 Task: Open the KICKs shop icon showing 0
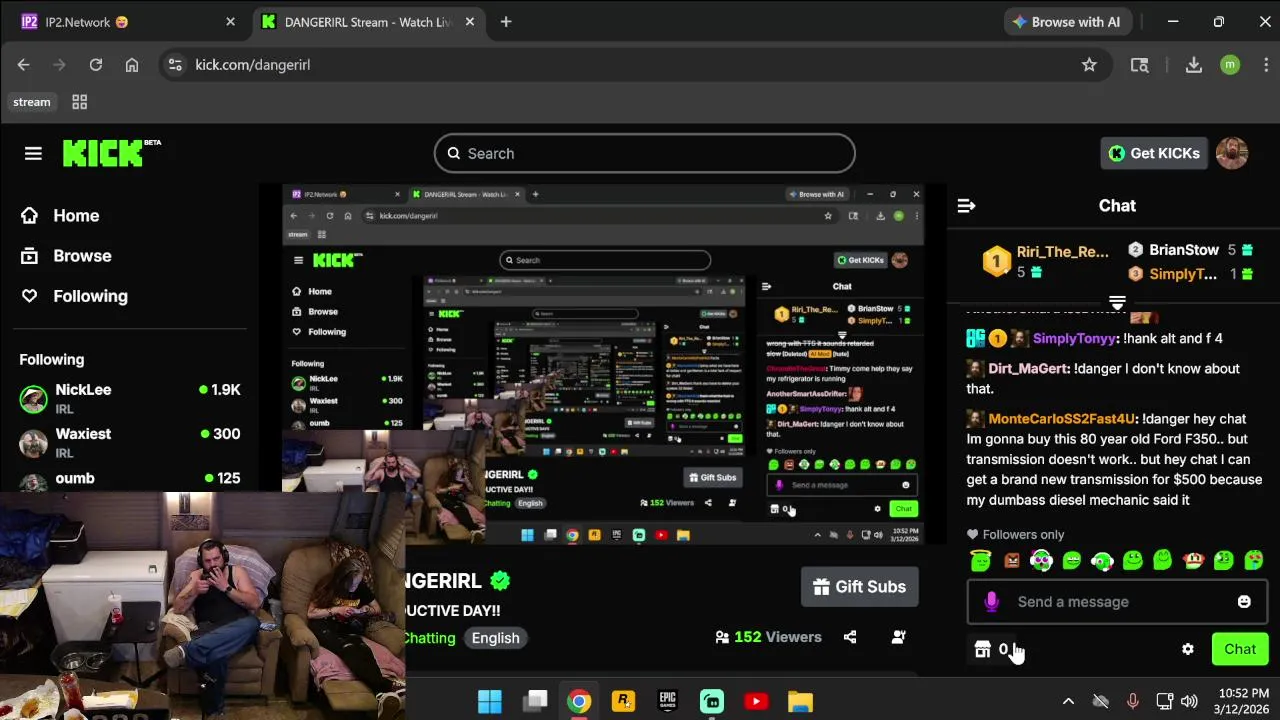pos(991,649)
